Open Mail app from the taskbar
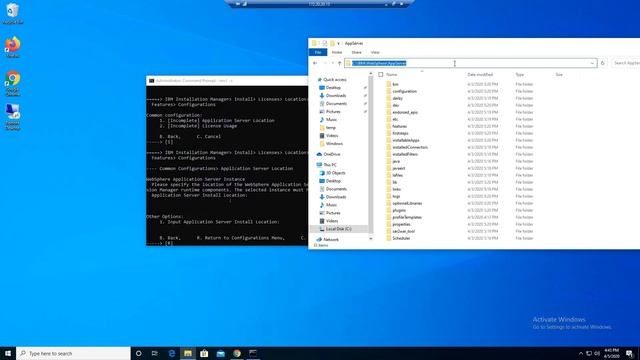 tap(220, 353)
